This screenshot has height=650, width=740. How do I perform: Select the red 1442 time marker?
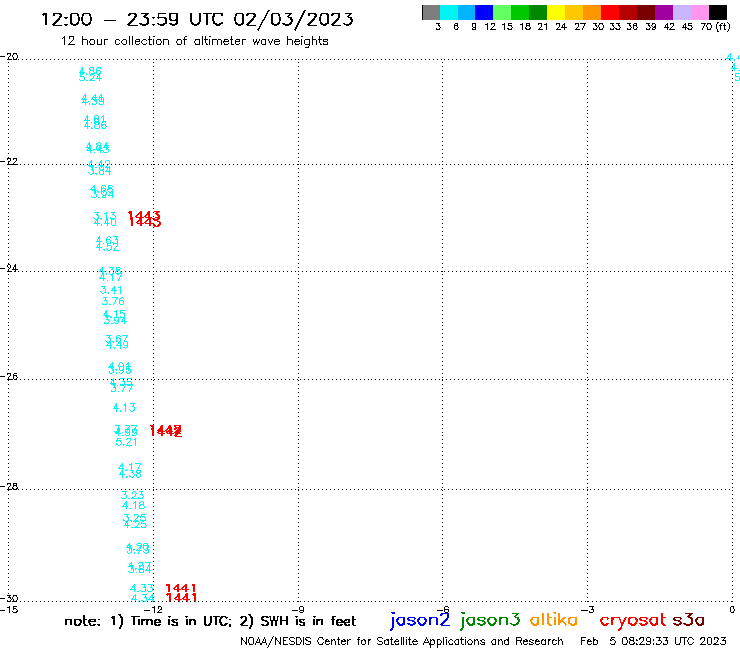pos(166,431)
